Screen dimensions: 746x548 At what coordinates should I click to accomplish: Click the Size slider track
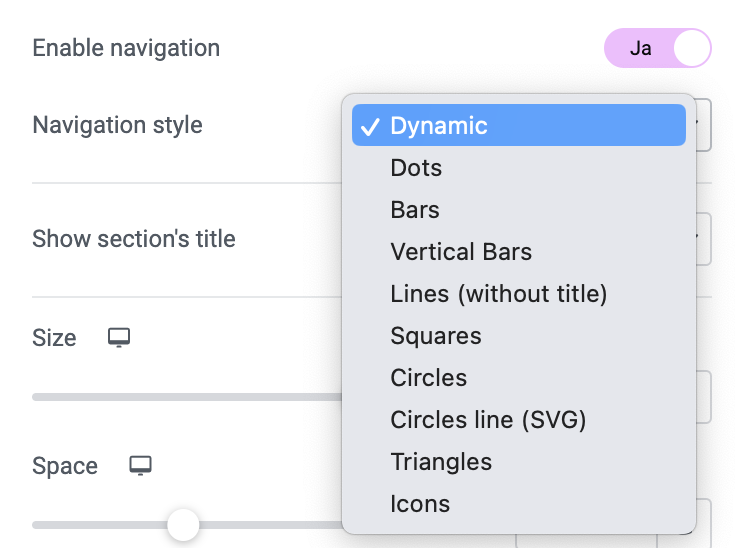click(x=187, y=397)
